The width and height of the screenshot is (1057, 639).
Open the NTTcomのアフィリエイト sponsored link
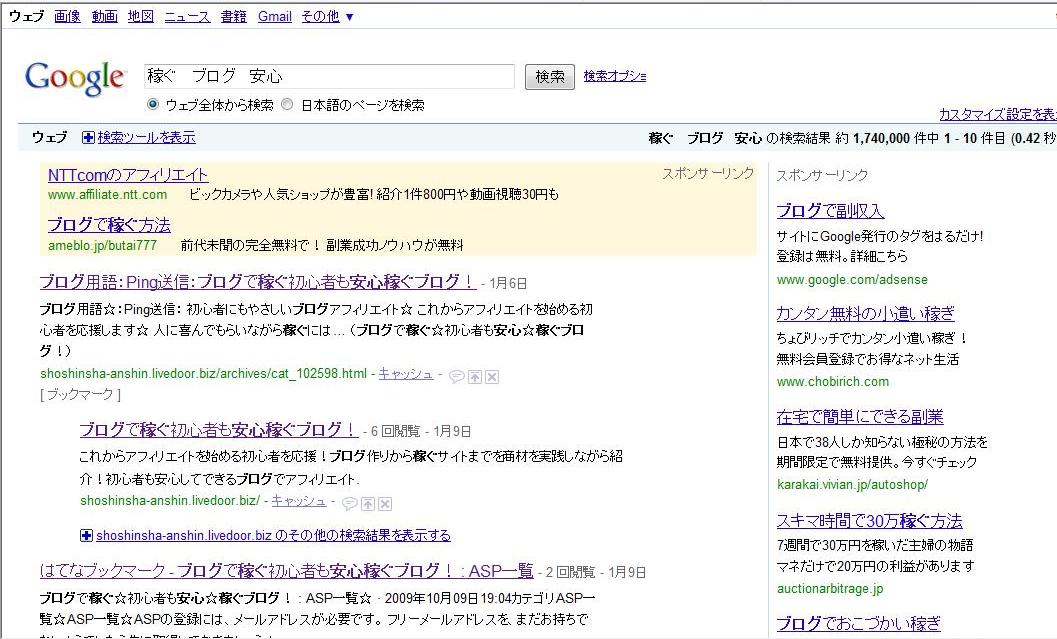coord(128,175)
